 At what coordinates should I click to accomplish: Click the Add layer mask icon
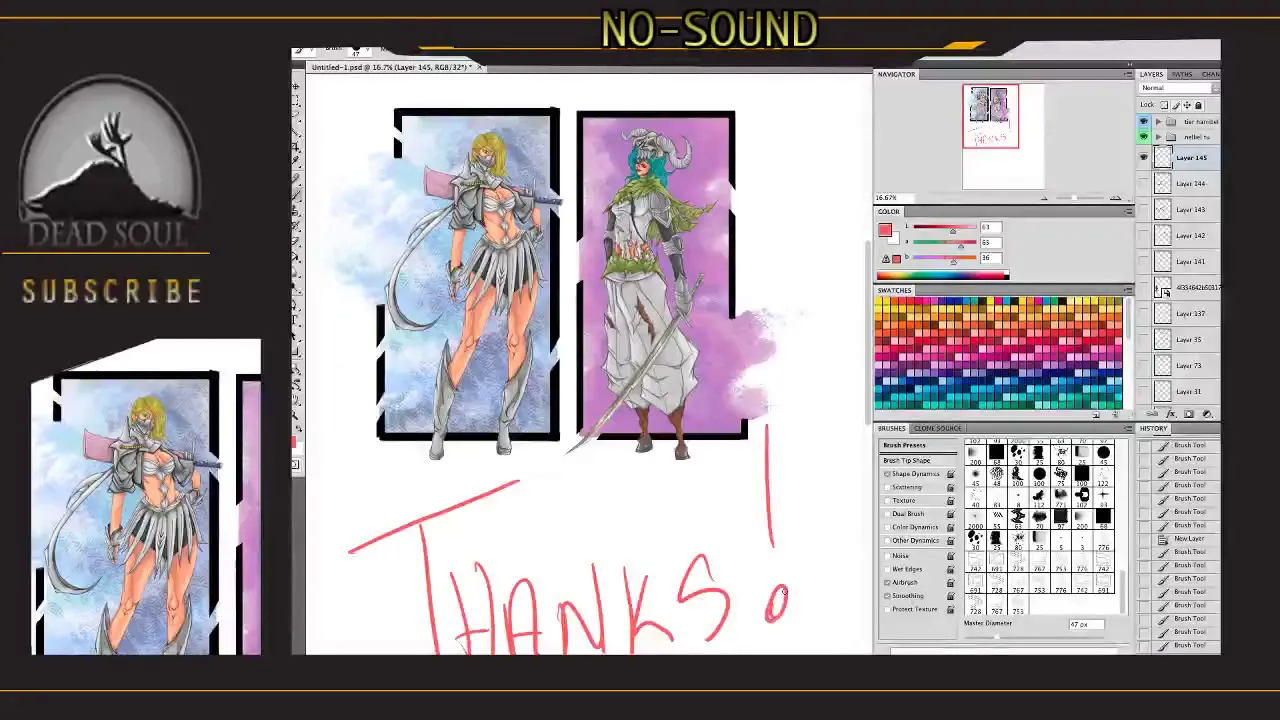pos(1189,414)
